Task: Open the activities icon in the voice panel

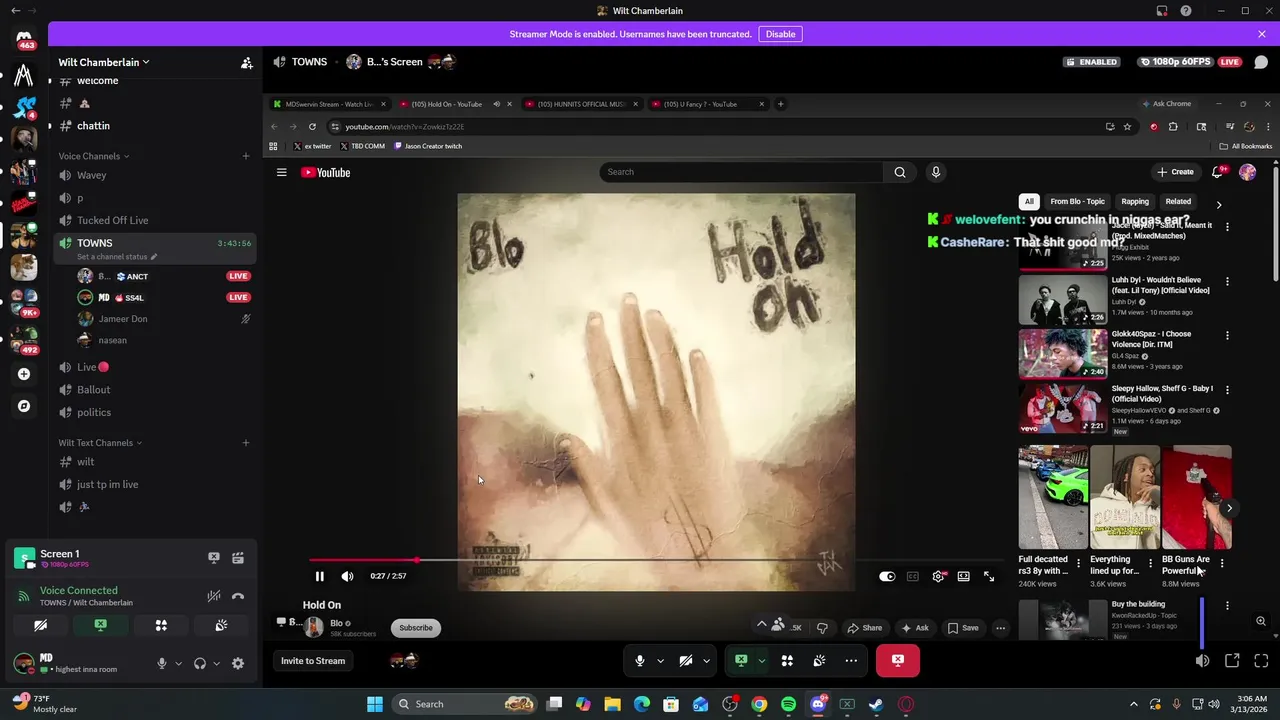Action: tap(161, 626)
